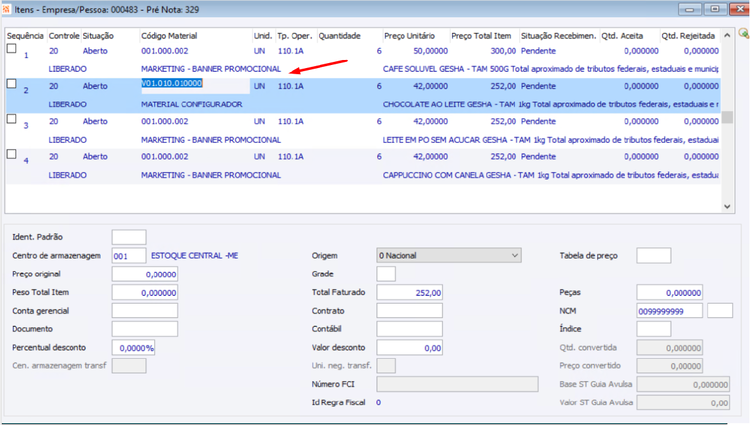Click Centro de armazenagem code field
The height and width of the screenshot is (425, 750).
(129, 256)
